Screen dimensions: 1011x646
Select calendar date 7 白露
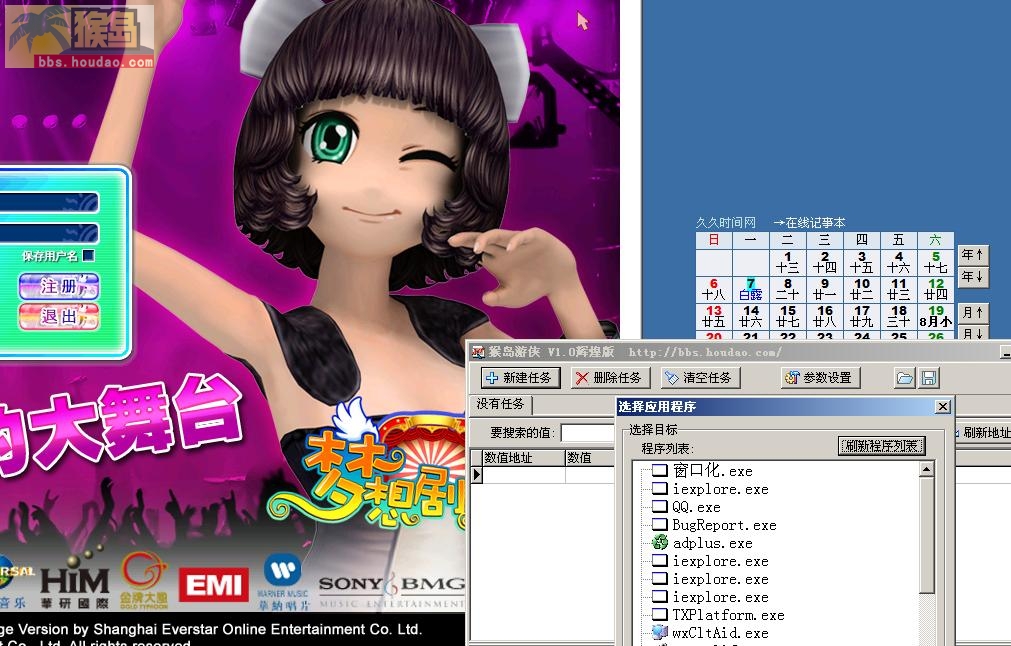click(751, 289)
